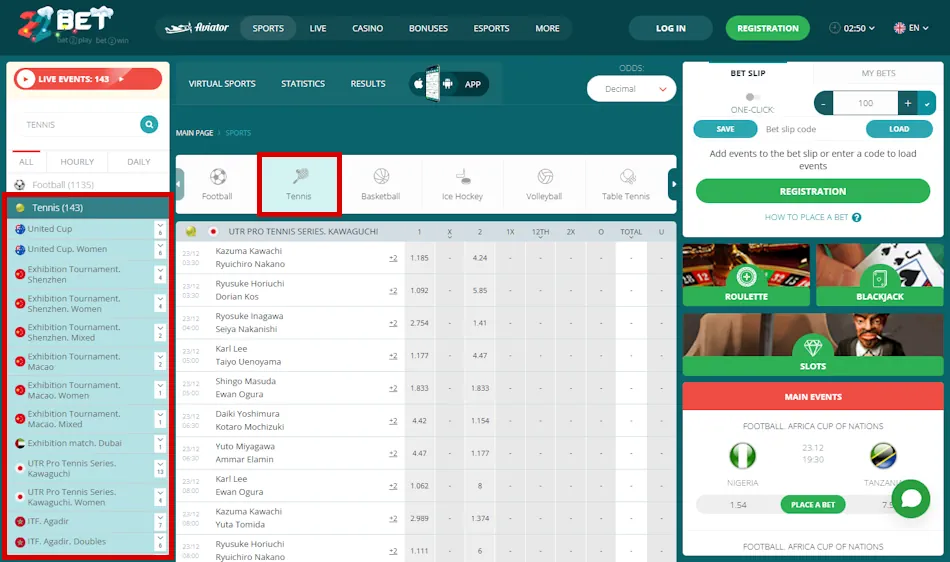Screen dimensions: 950x562
Task: Click the Tennis search input field
Action: [x=79, y=124]
